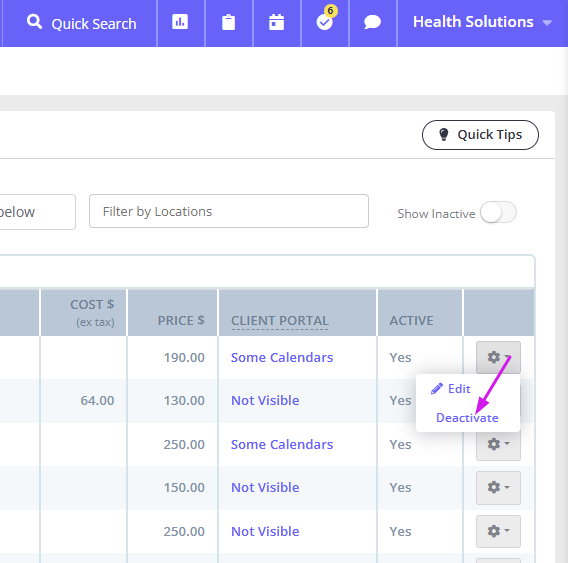Open the reports bar chart icon
Viewport: 568px width, 563px height.
pyautogui.click(x=180, y=22)
